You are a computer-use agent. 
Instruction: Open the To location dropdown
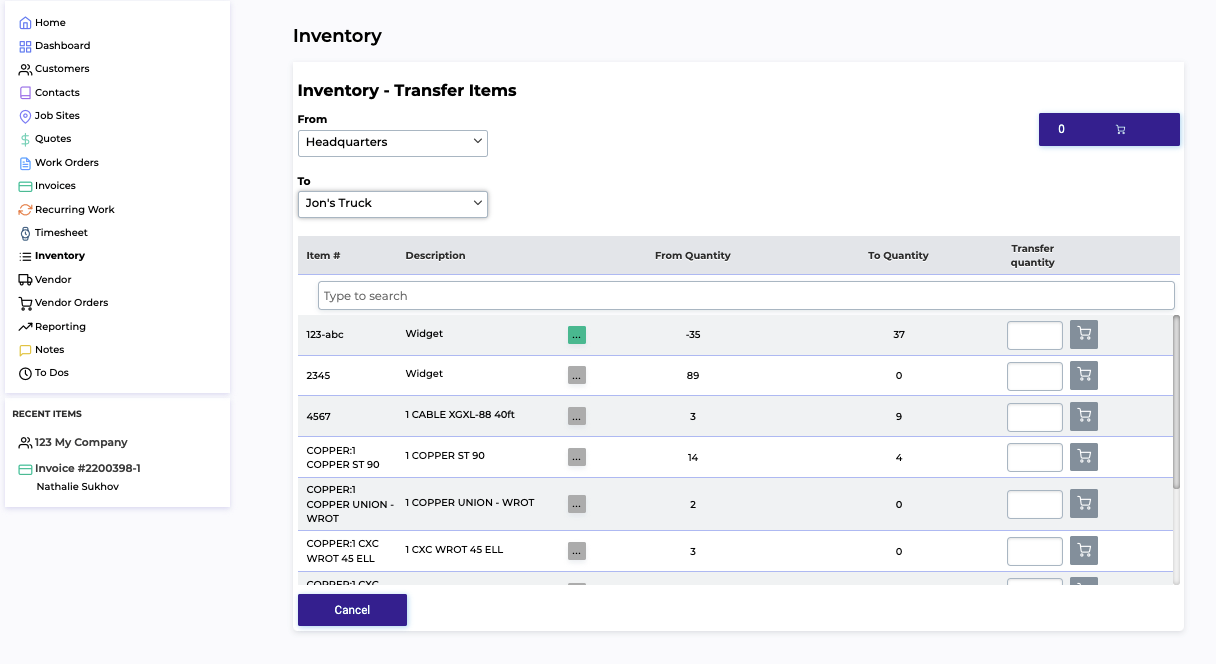click(x=392, y=204)
